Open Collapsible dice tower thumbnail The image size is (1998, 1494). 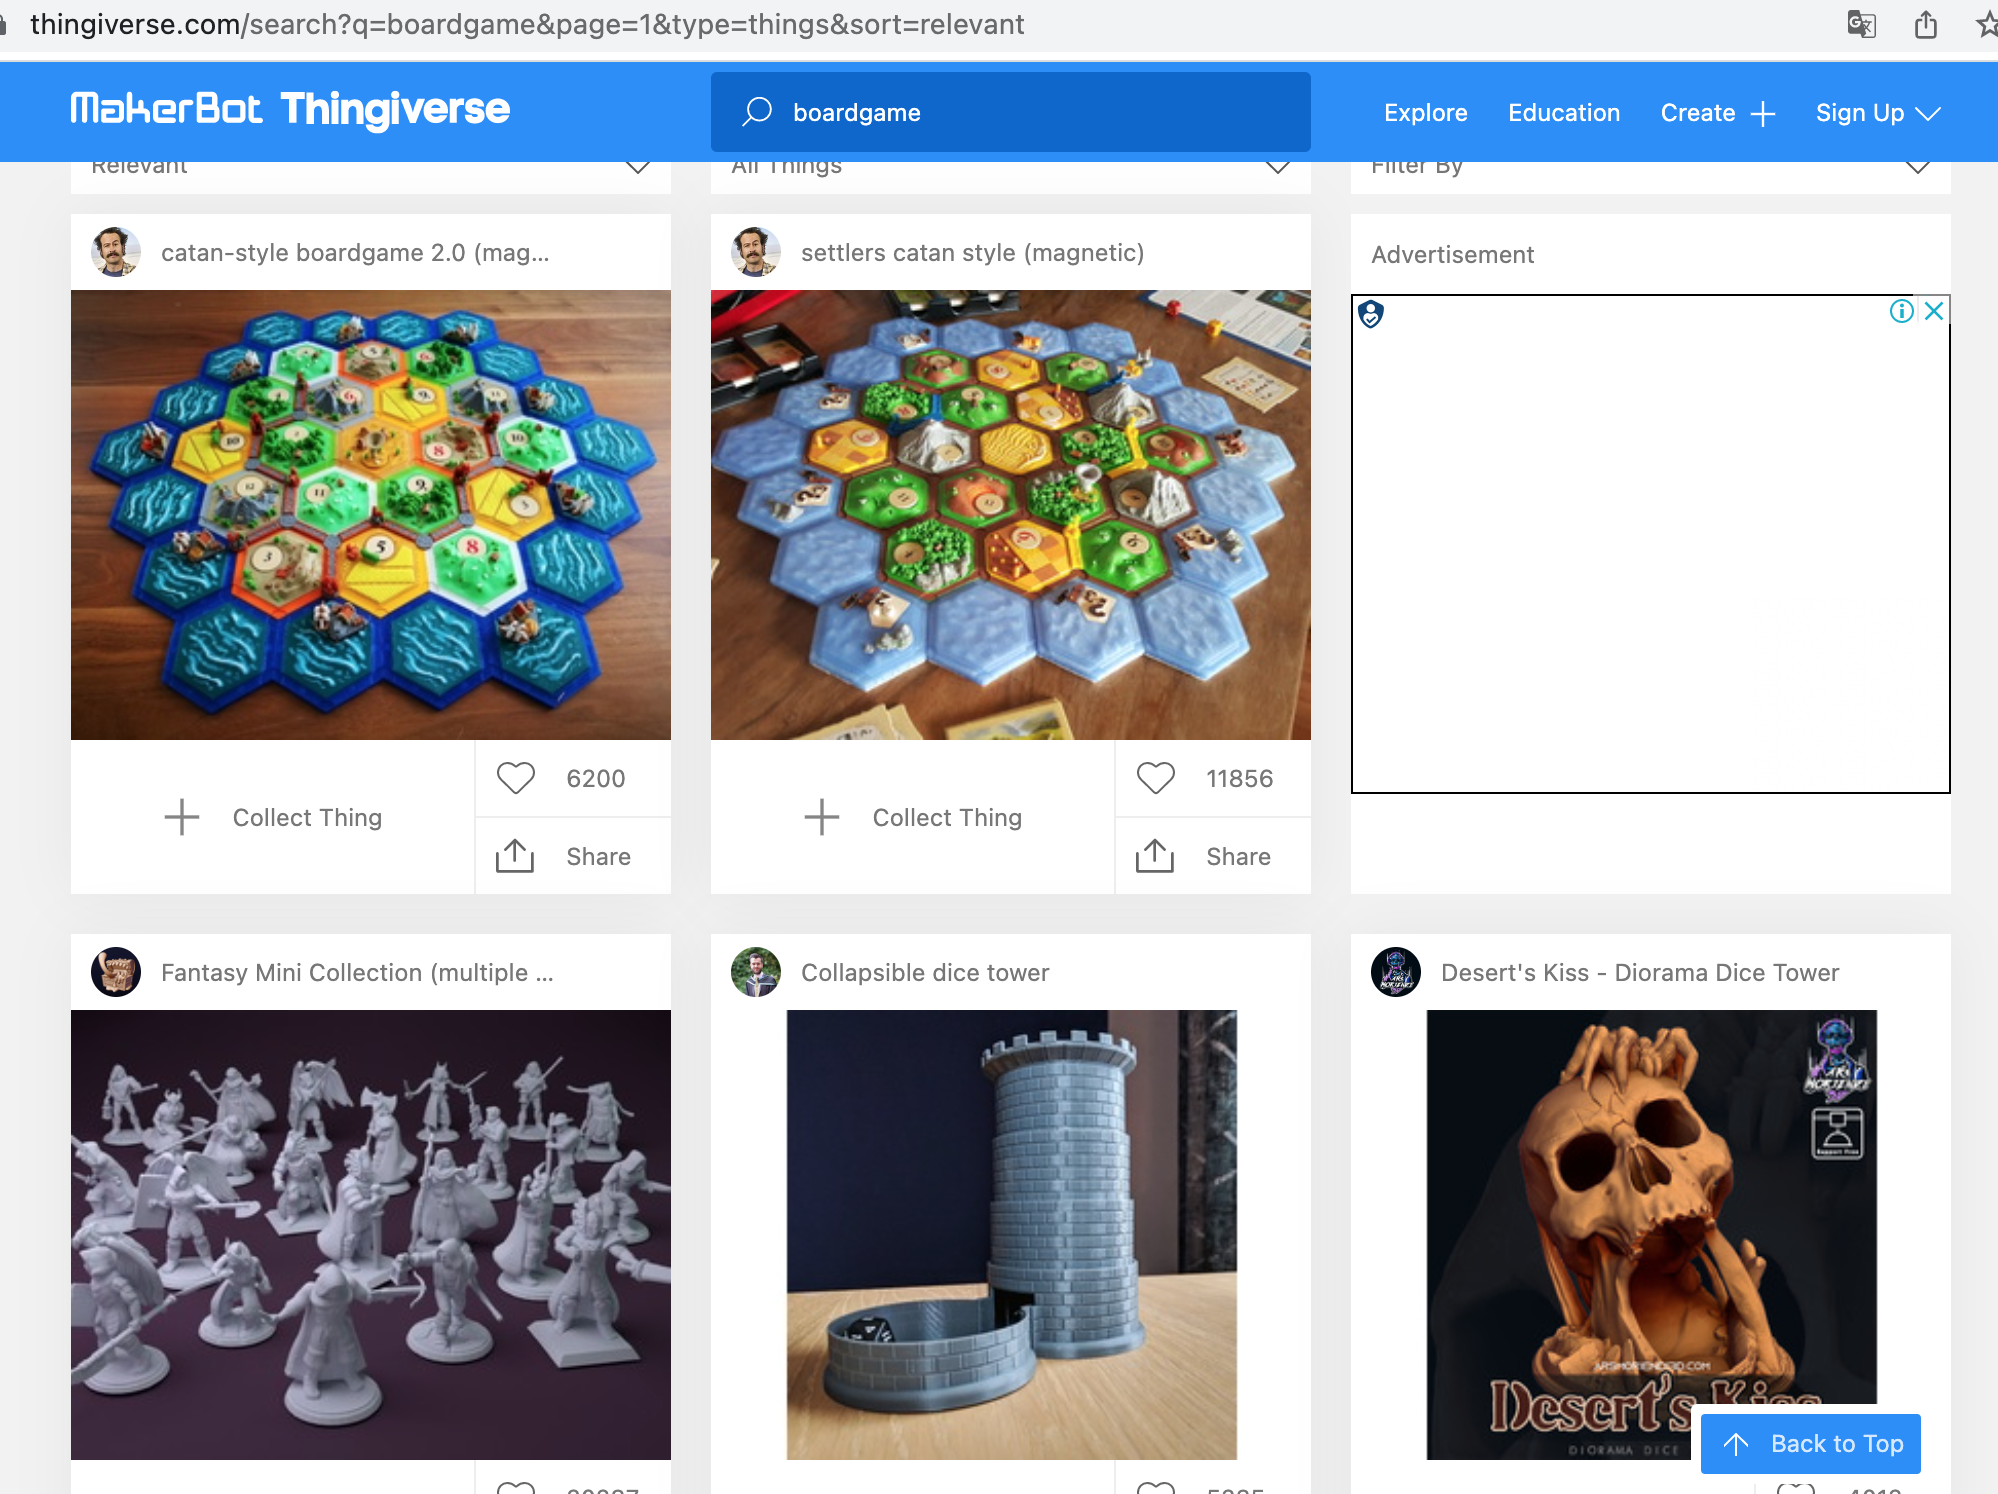[1011, 1235]
